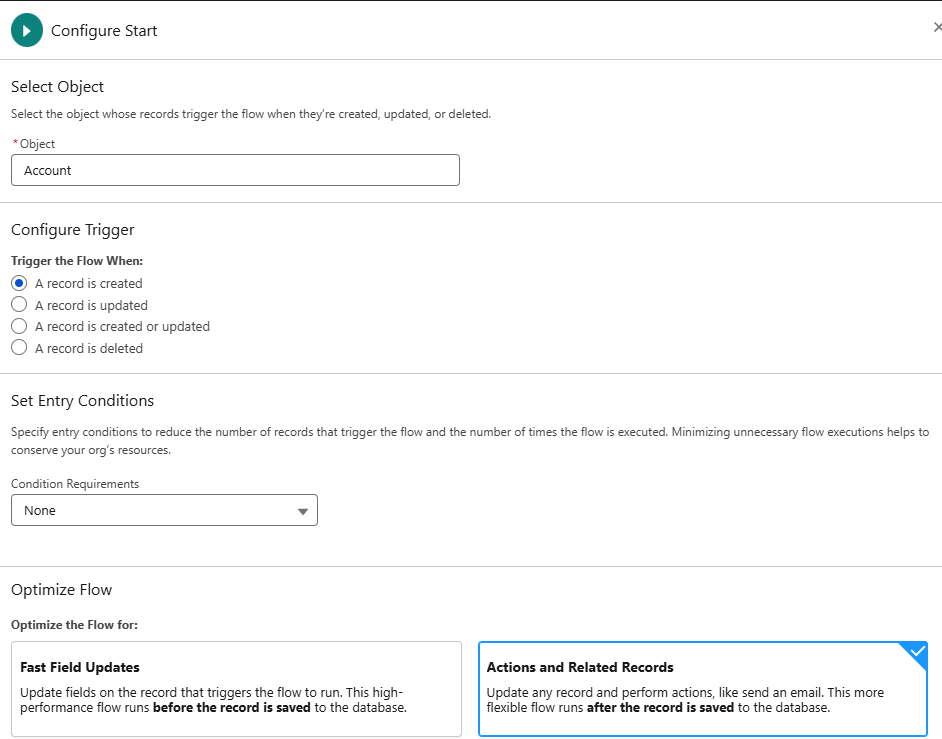Choose 'A record is updated' trigger option
This screenshot has width=942, height=739.
click(x=19, y=305)
